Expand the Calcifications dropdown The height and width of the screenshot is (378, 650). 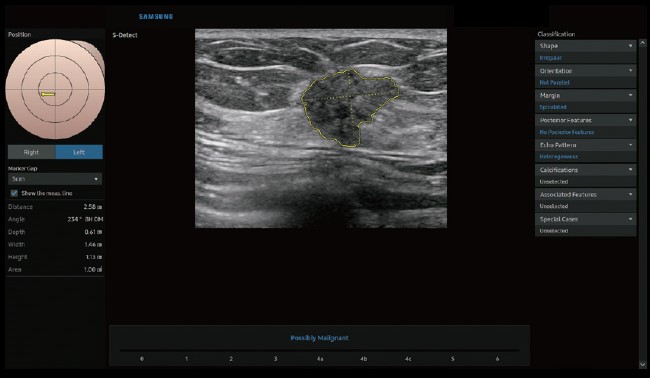tap(585, 170)
